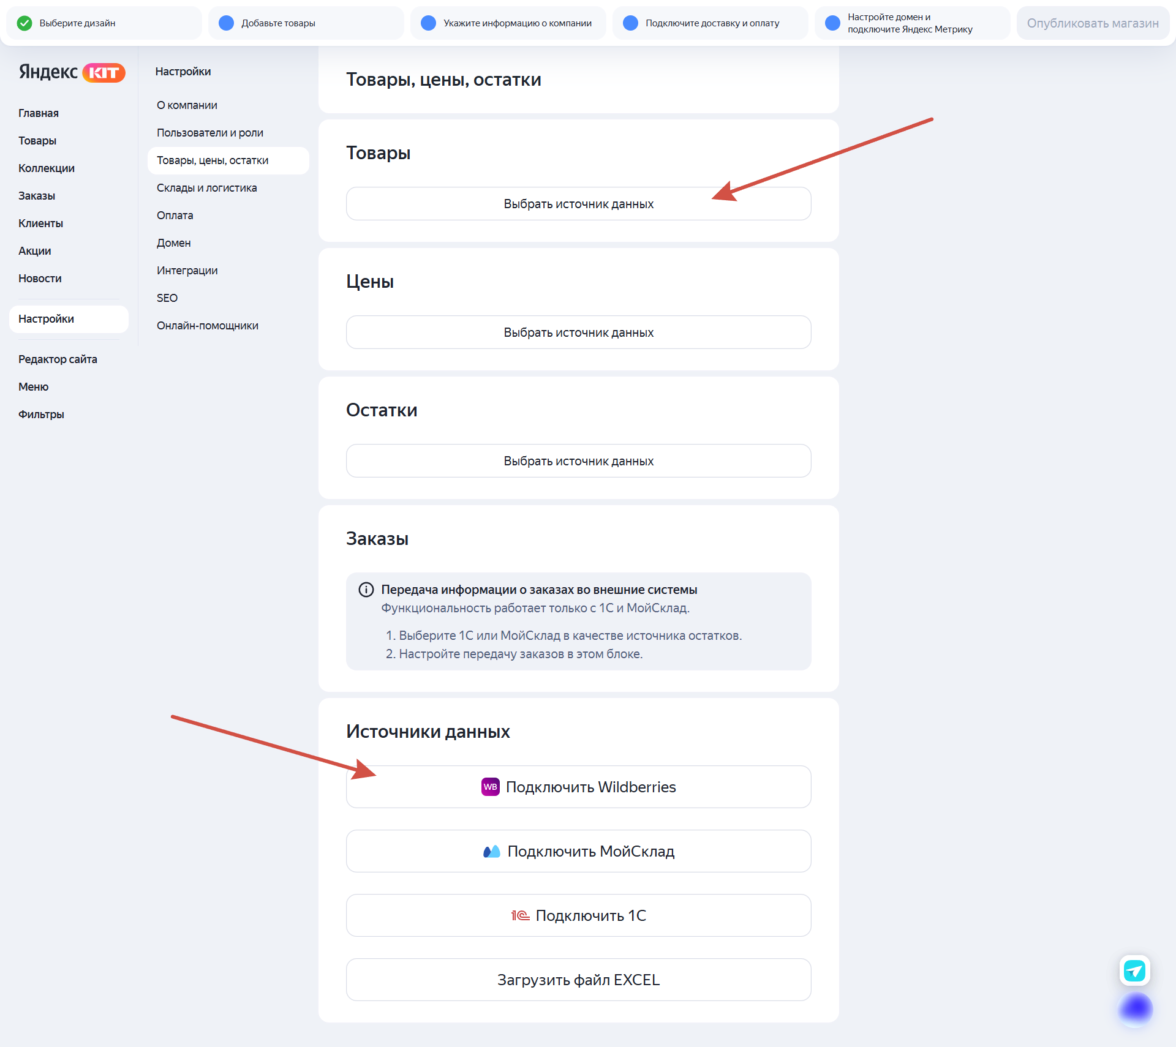Select the Добавьте товары setup step
This screenshot has height=1047, width=1176.
tap(306, 23)
